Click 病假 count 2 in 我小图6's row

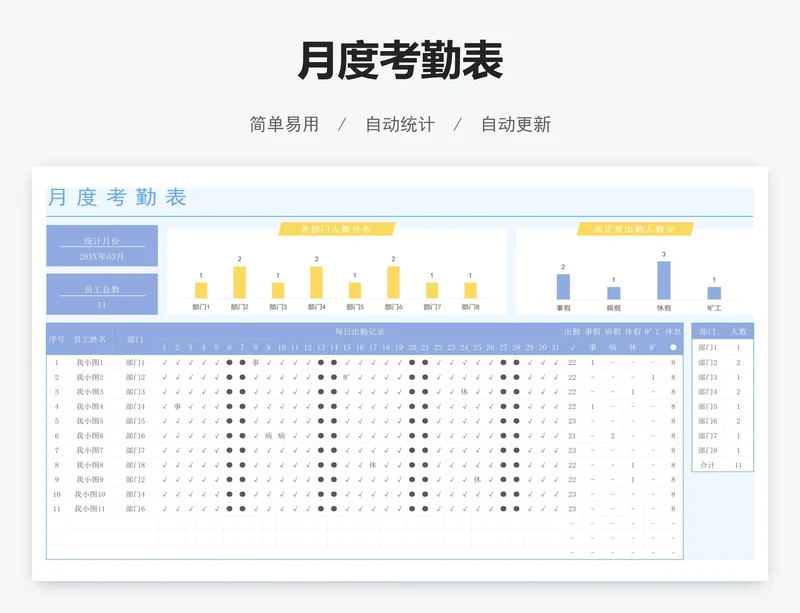point(612,435)
